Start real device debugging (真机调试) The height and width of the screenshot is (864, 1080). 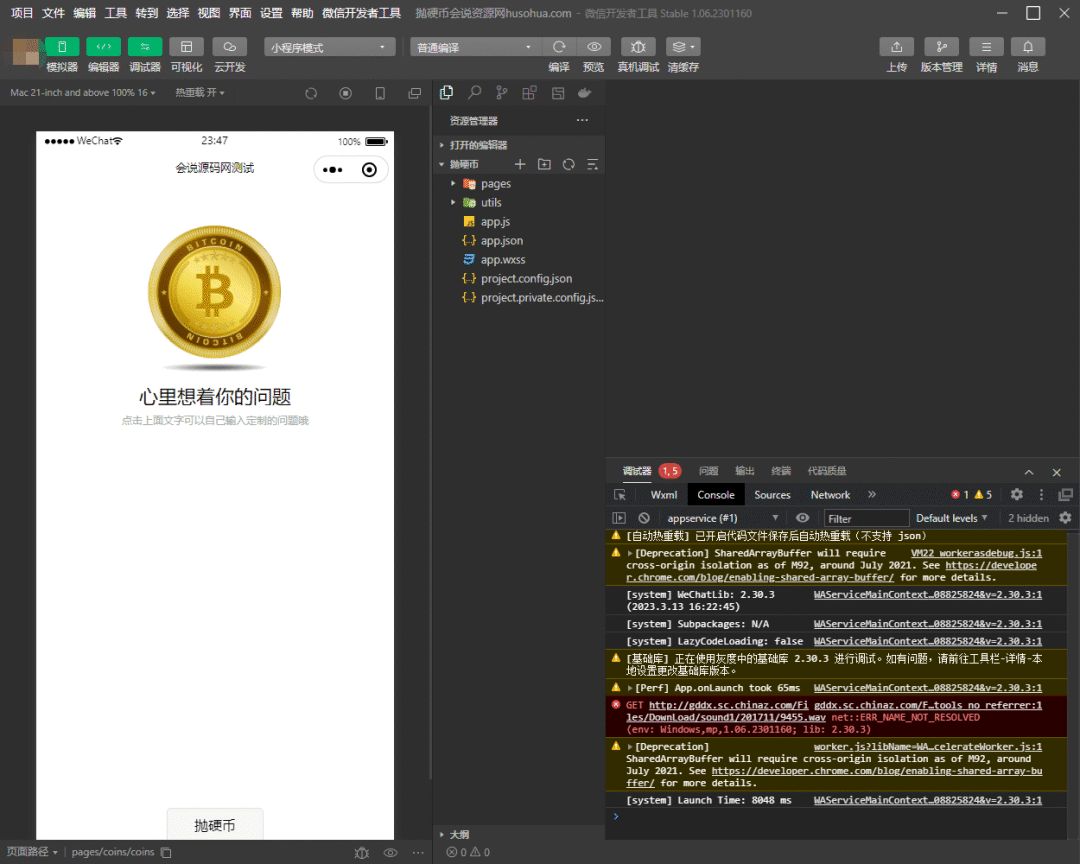[x=638, y=47]
